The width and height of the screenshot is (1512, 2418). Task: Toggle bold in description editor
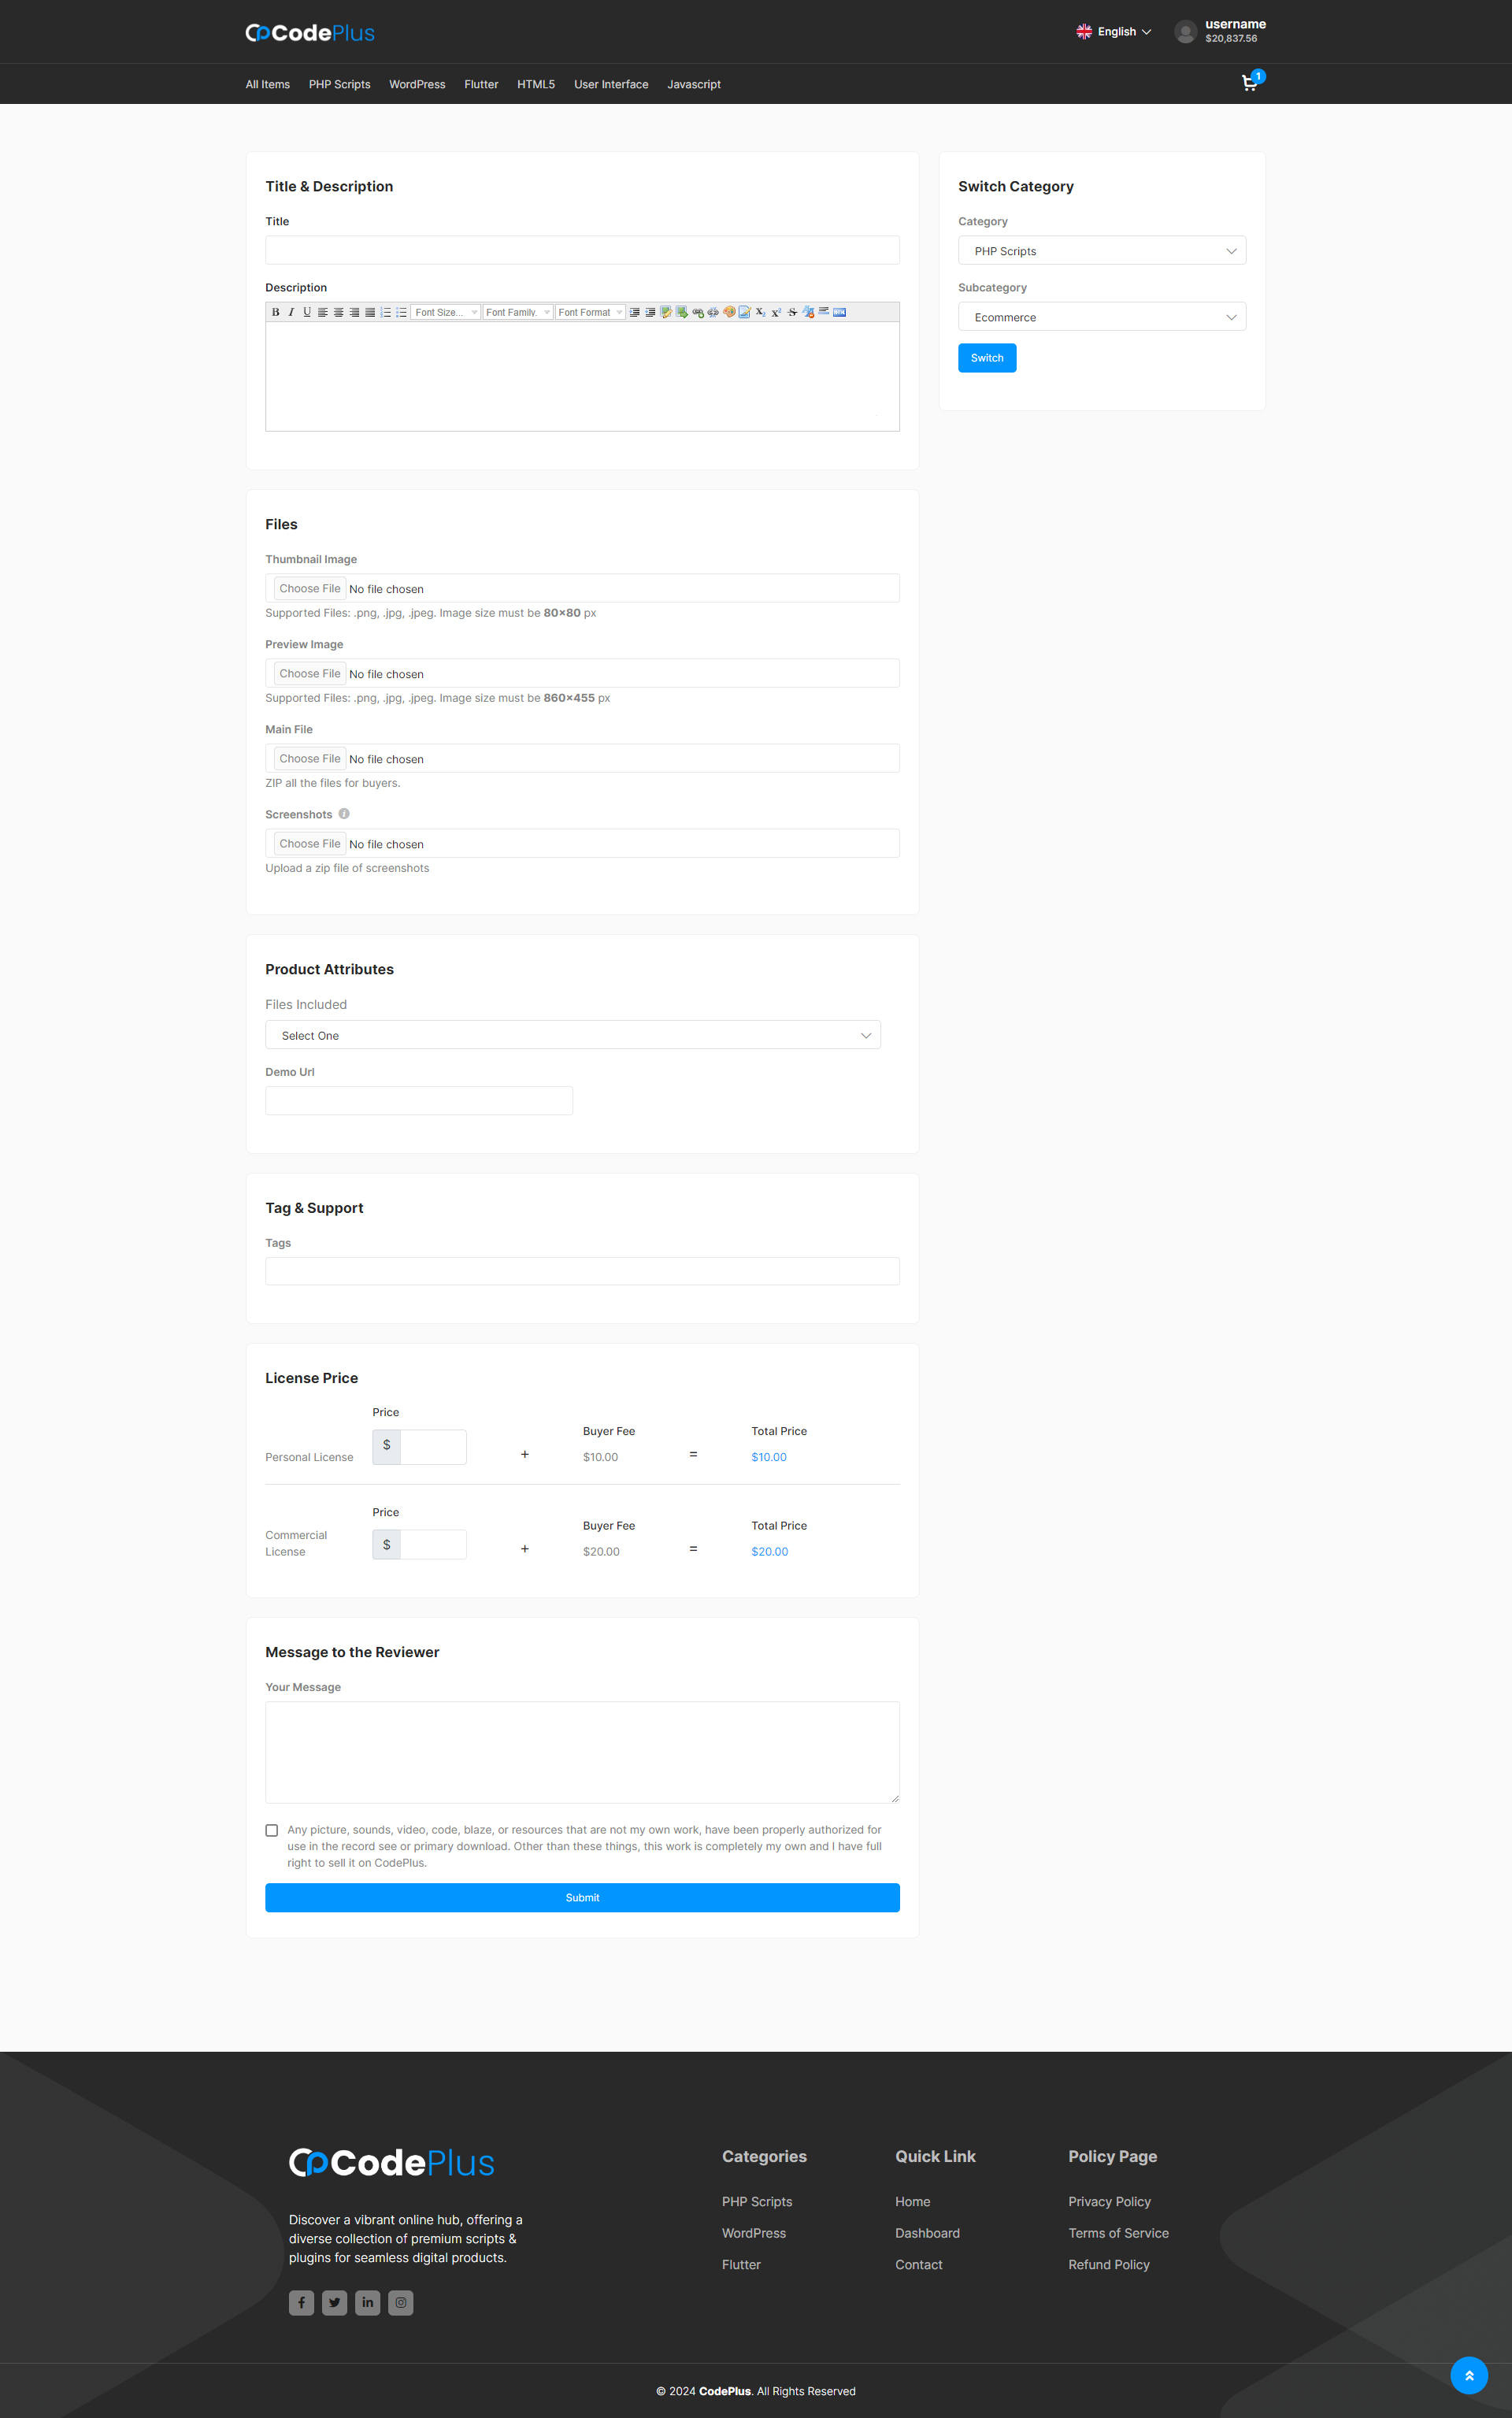tap(275, 312)
